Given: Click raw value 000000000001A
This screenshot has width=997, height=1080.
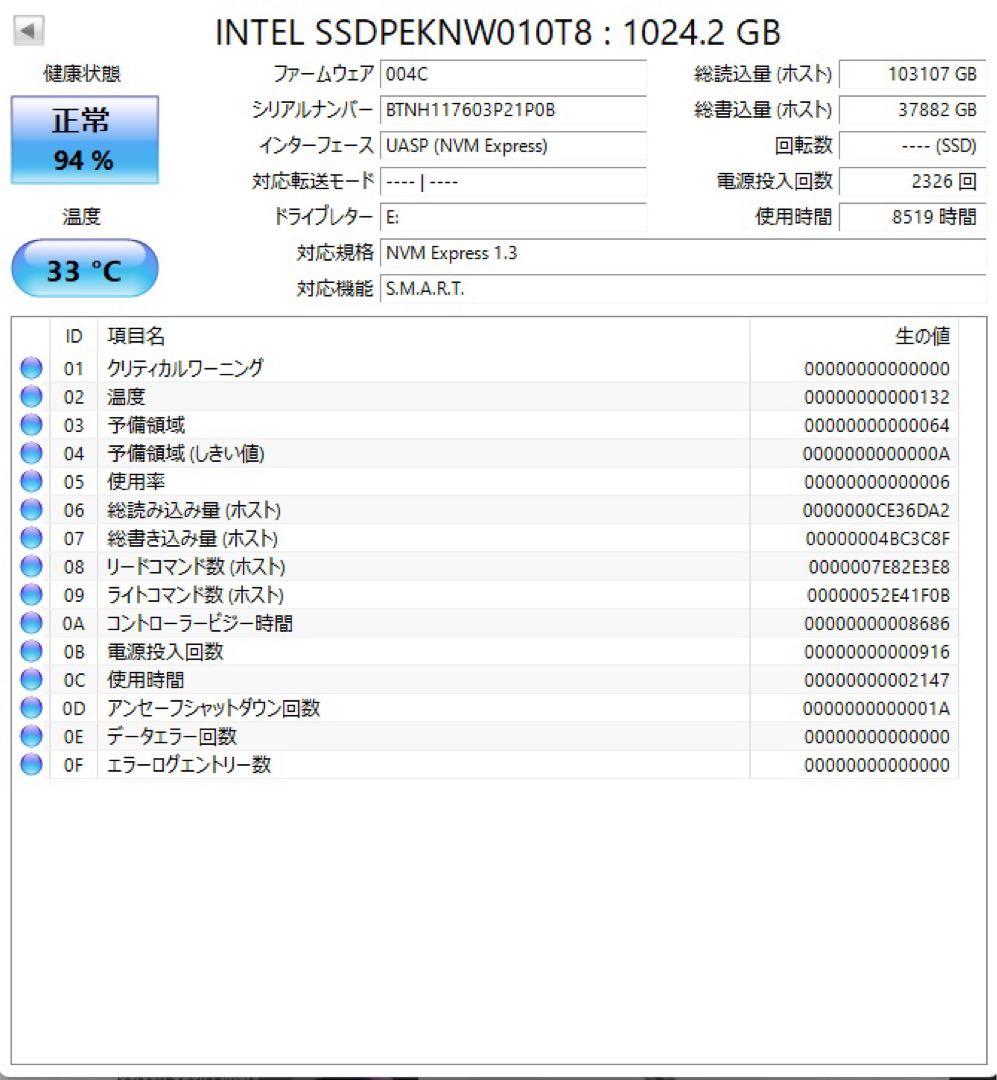Looking at the screenshot, I should [876, 709].
